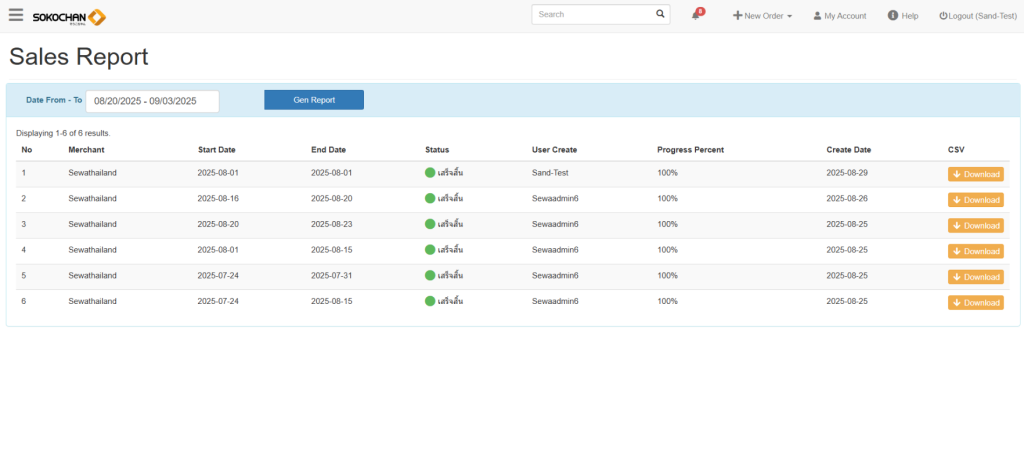The width and height of the screenshot is (1024, 460).
Task: Click the search text field
Action: tap(592, 15)
